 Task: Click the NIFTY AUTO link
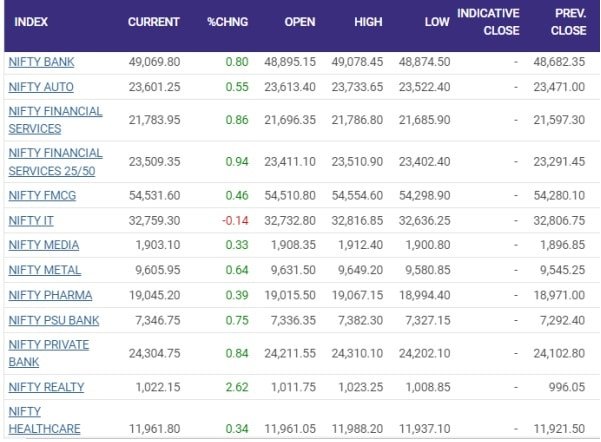click(41, 87)
